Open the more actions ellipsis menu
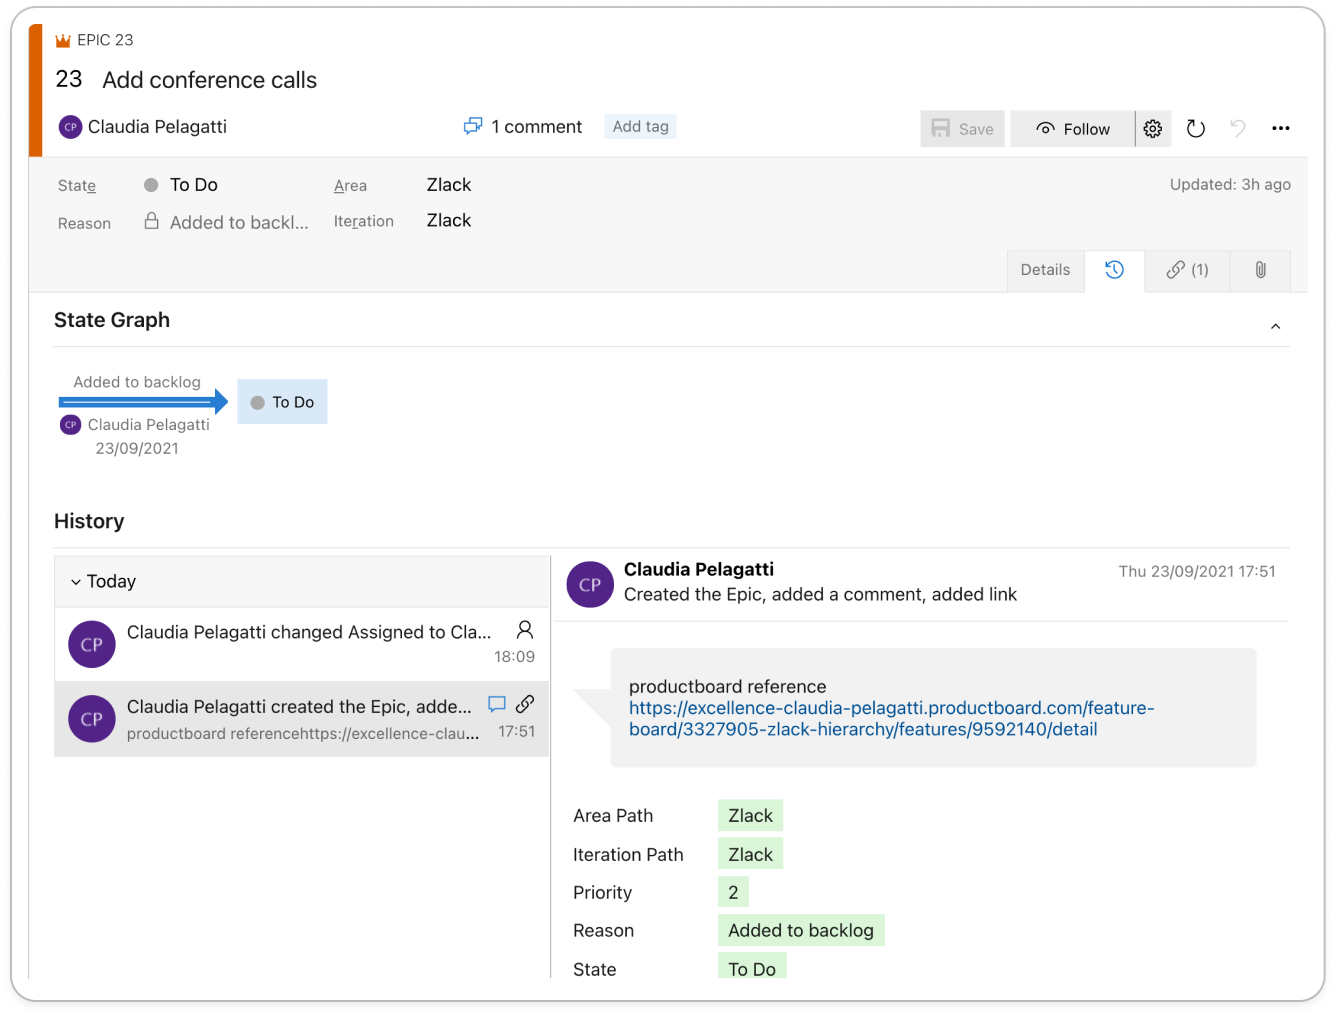The image size is (1336, 1016). 1280,129
